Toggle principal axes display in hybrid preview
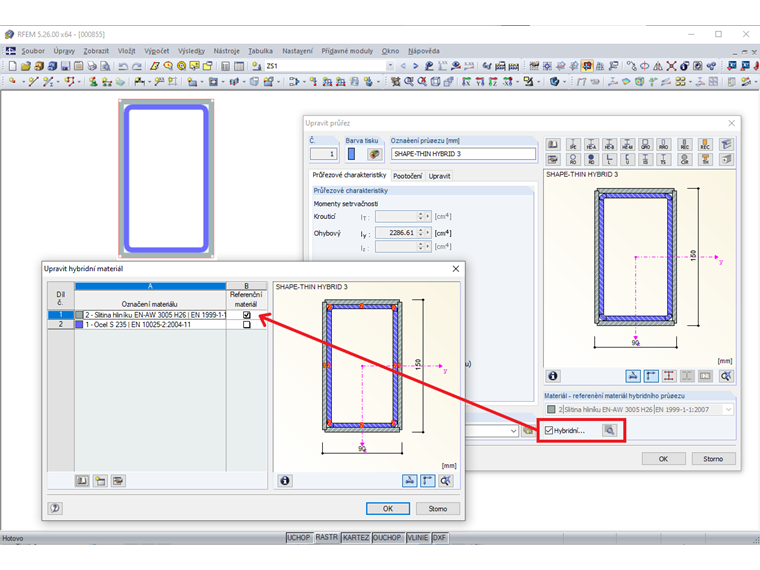 tap(428, 480)
